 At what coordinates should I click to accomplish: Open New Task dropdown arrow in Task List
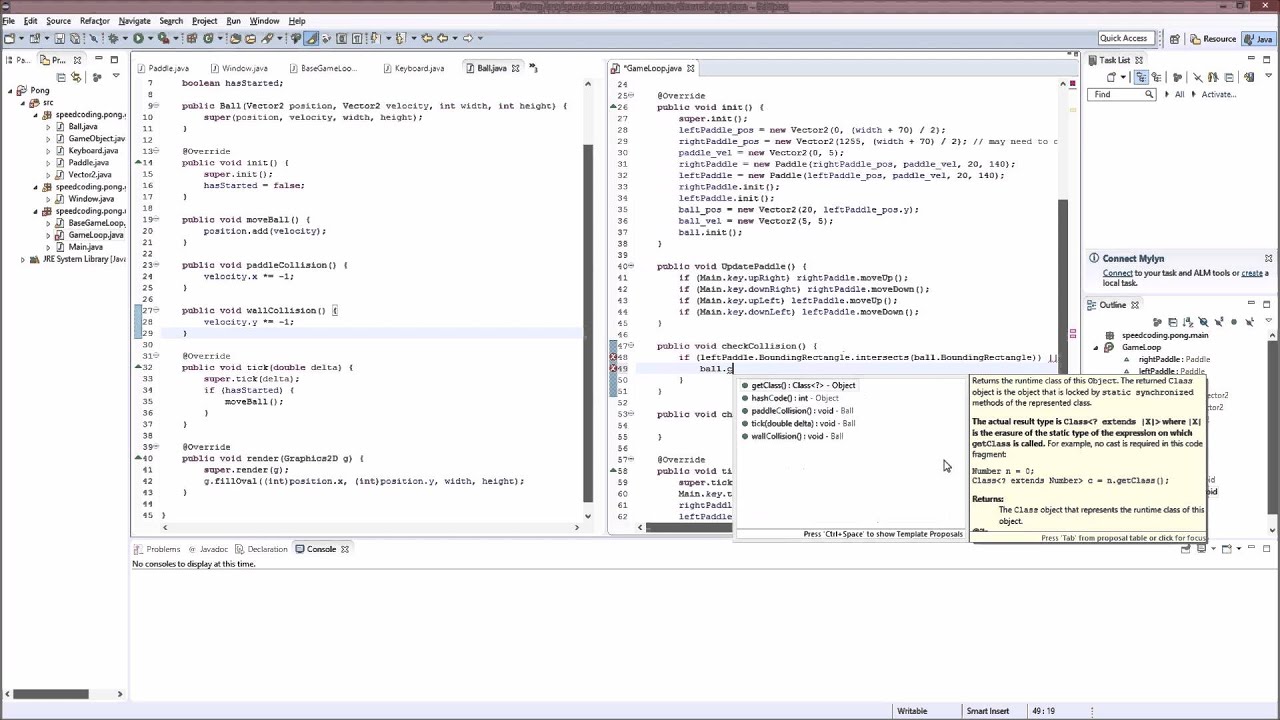[1123, 77]
